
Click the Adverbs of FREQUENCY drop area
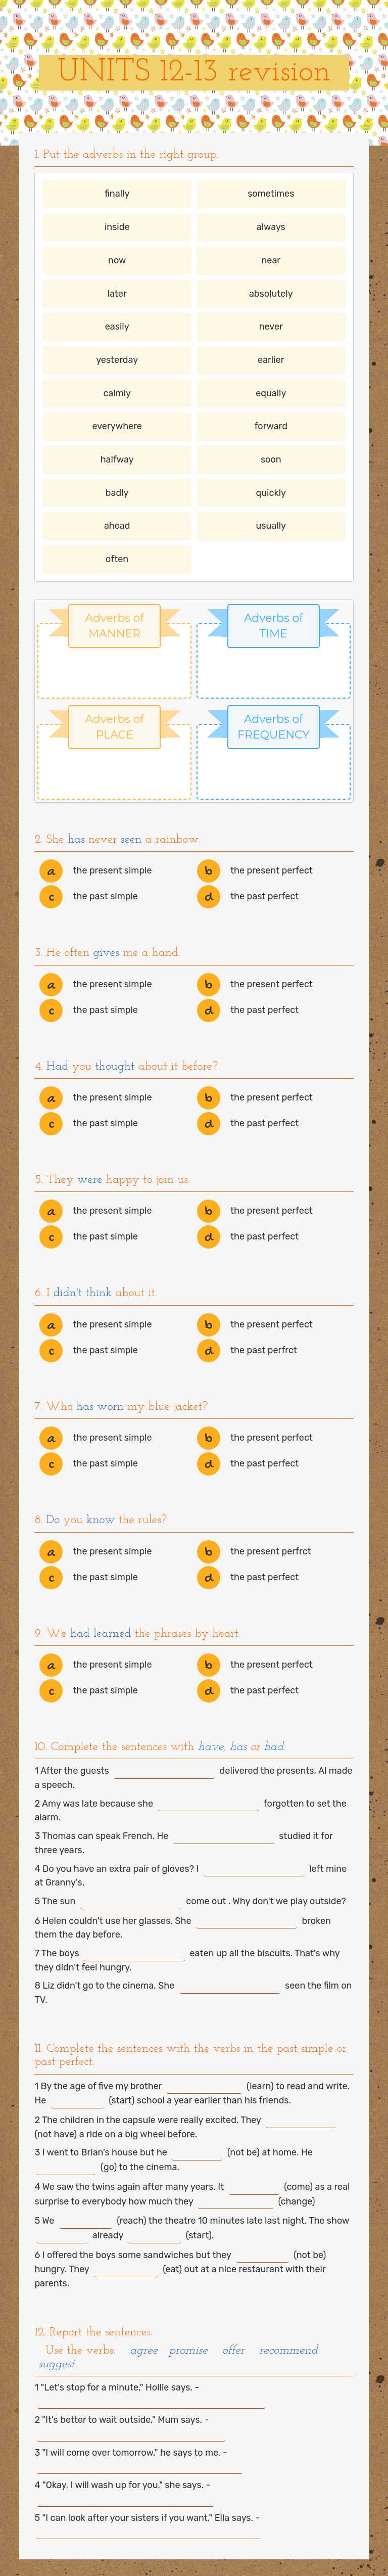[x=273, y=771]
